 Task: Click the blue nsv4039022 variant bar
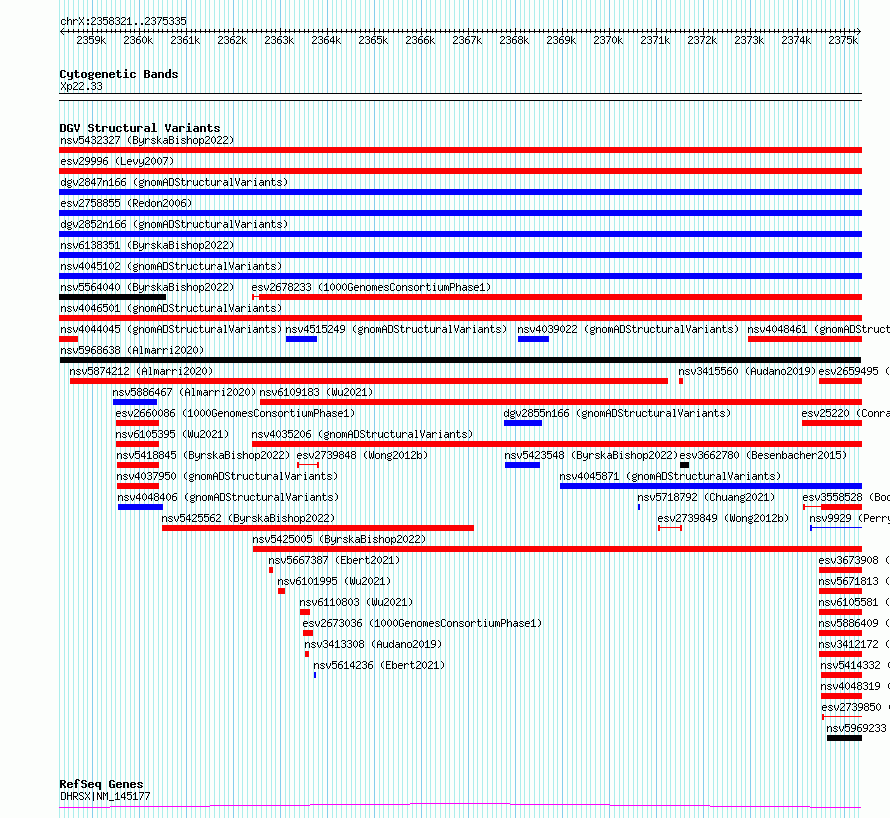coord(533,339)
